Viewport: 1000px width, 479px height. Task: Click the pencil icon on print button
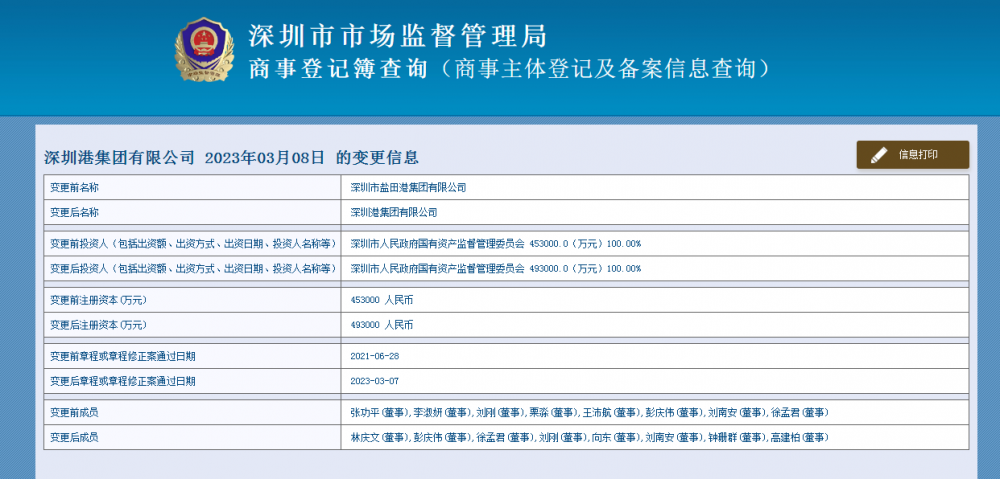point(879,155)
